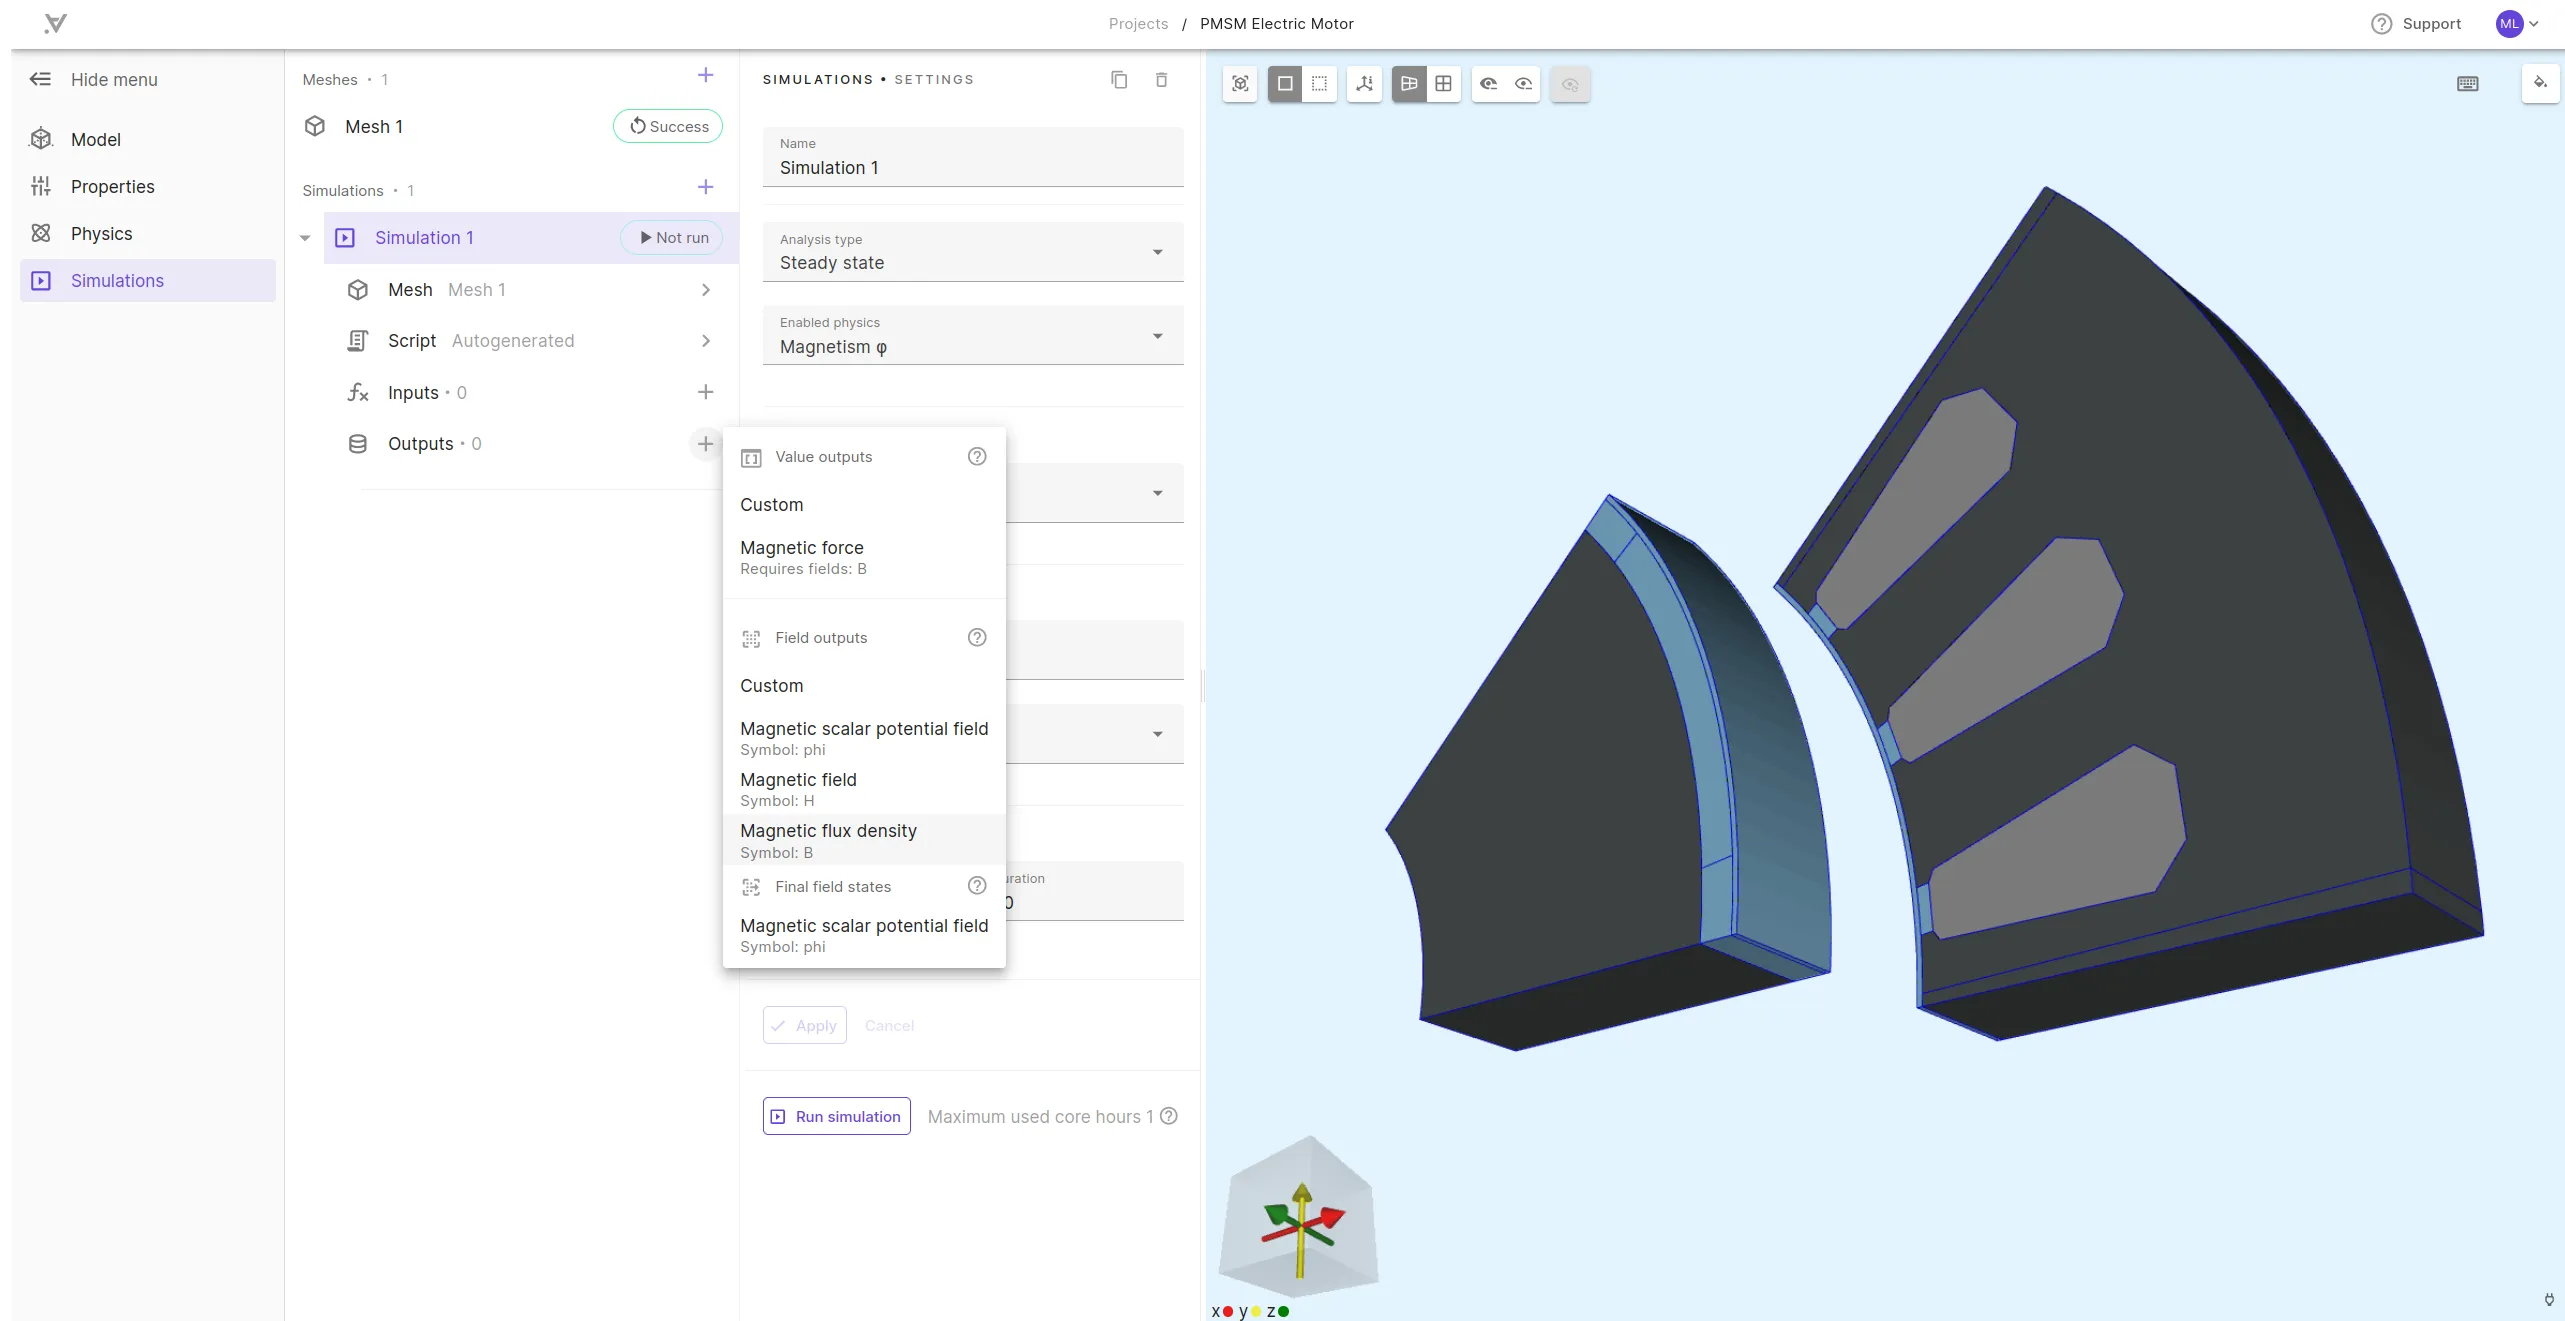Viewport: 2565px width, 1321px height.
Task: Click the greyed-out restore visibility eye icon
Action: coord(1570,84)
